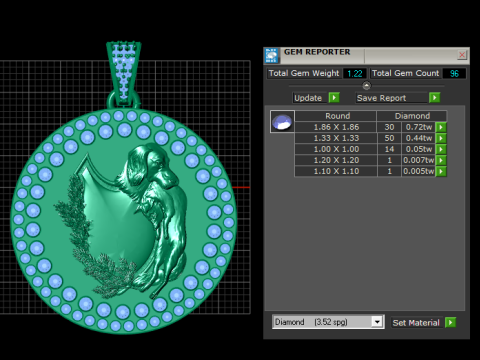Click the green arrow beside Update

[334, 98]
